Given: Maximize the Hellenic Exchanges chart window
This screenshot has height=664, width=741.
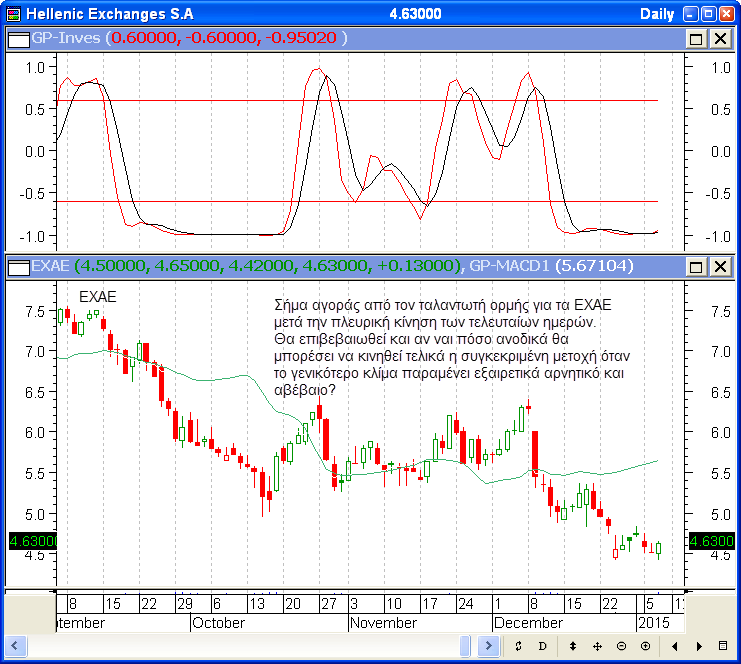Looking at the screenshot, I should (x=708, y=14).
